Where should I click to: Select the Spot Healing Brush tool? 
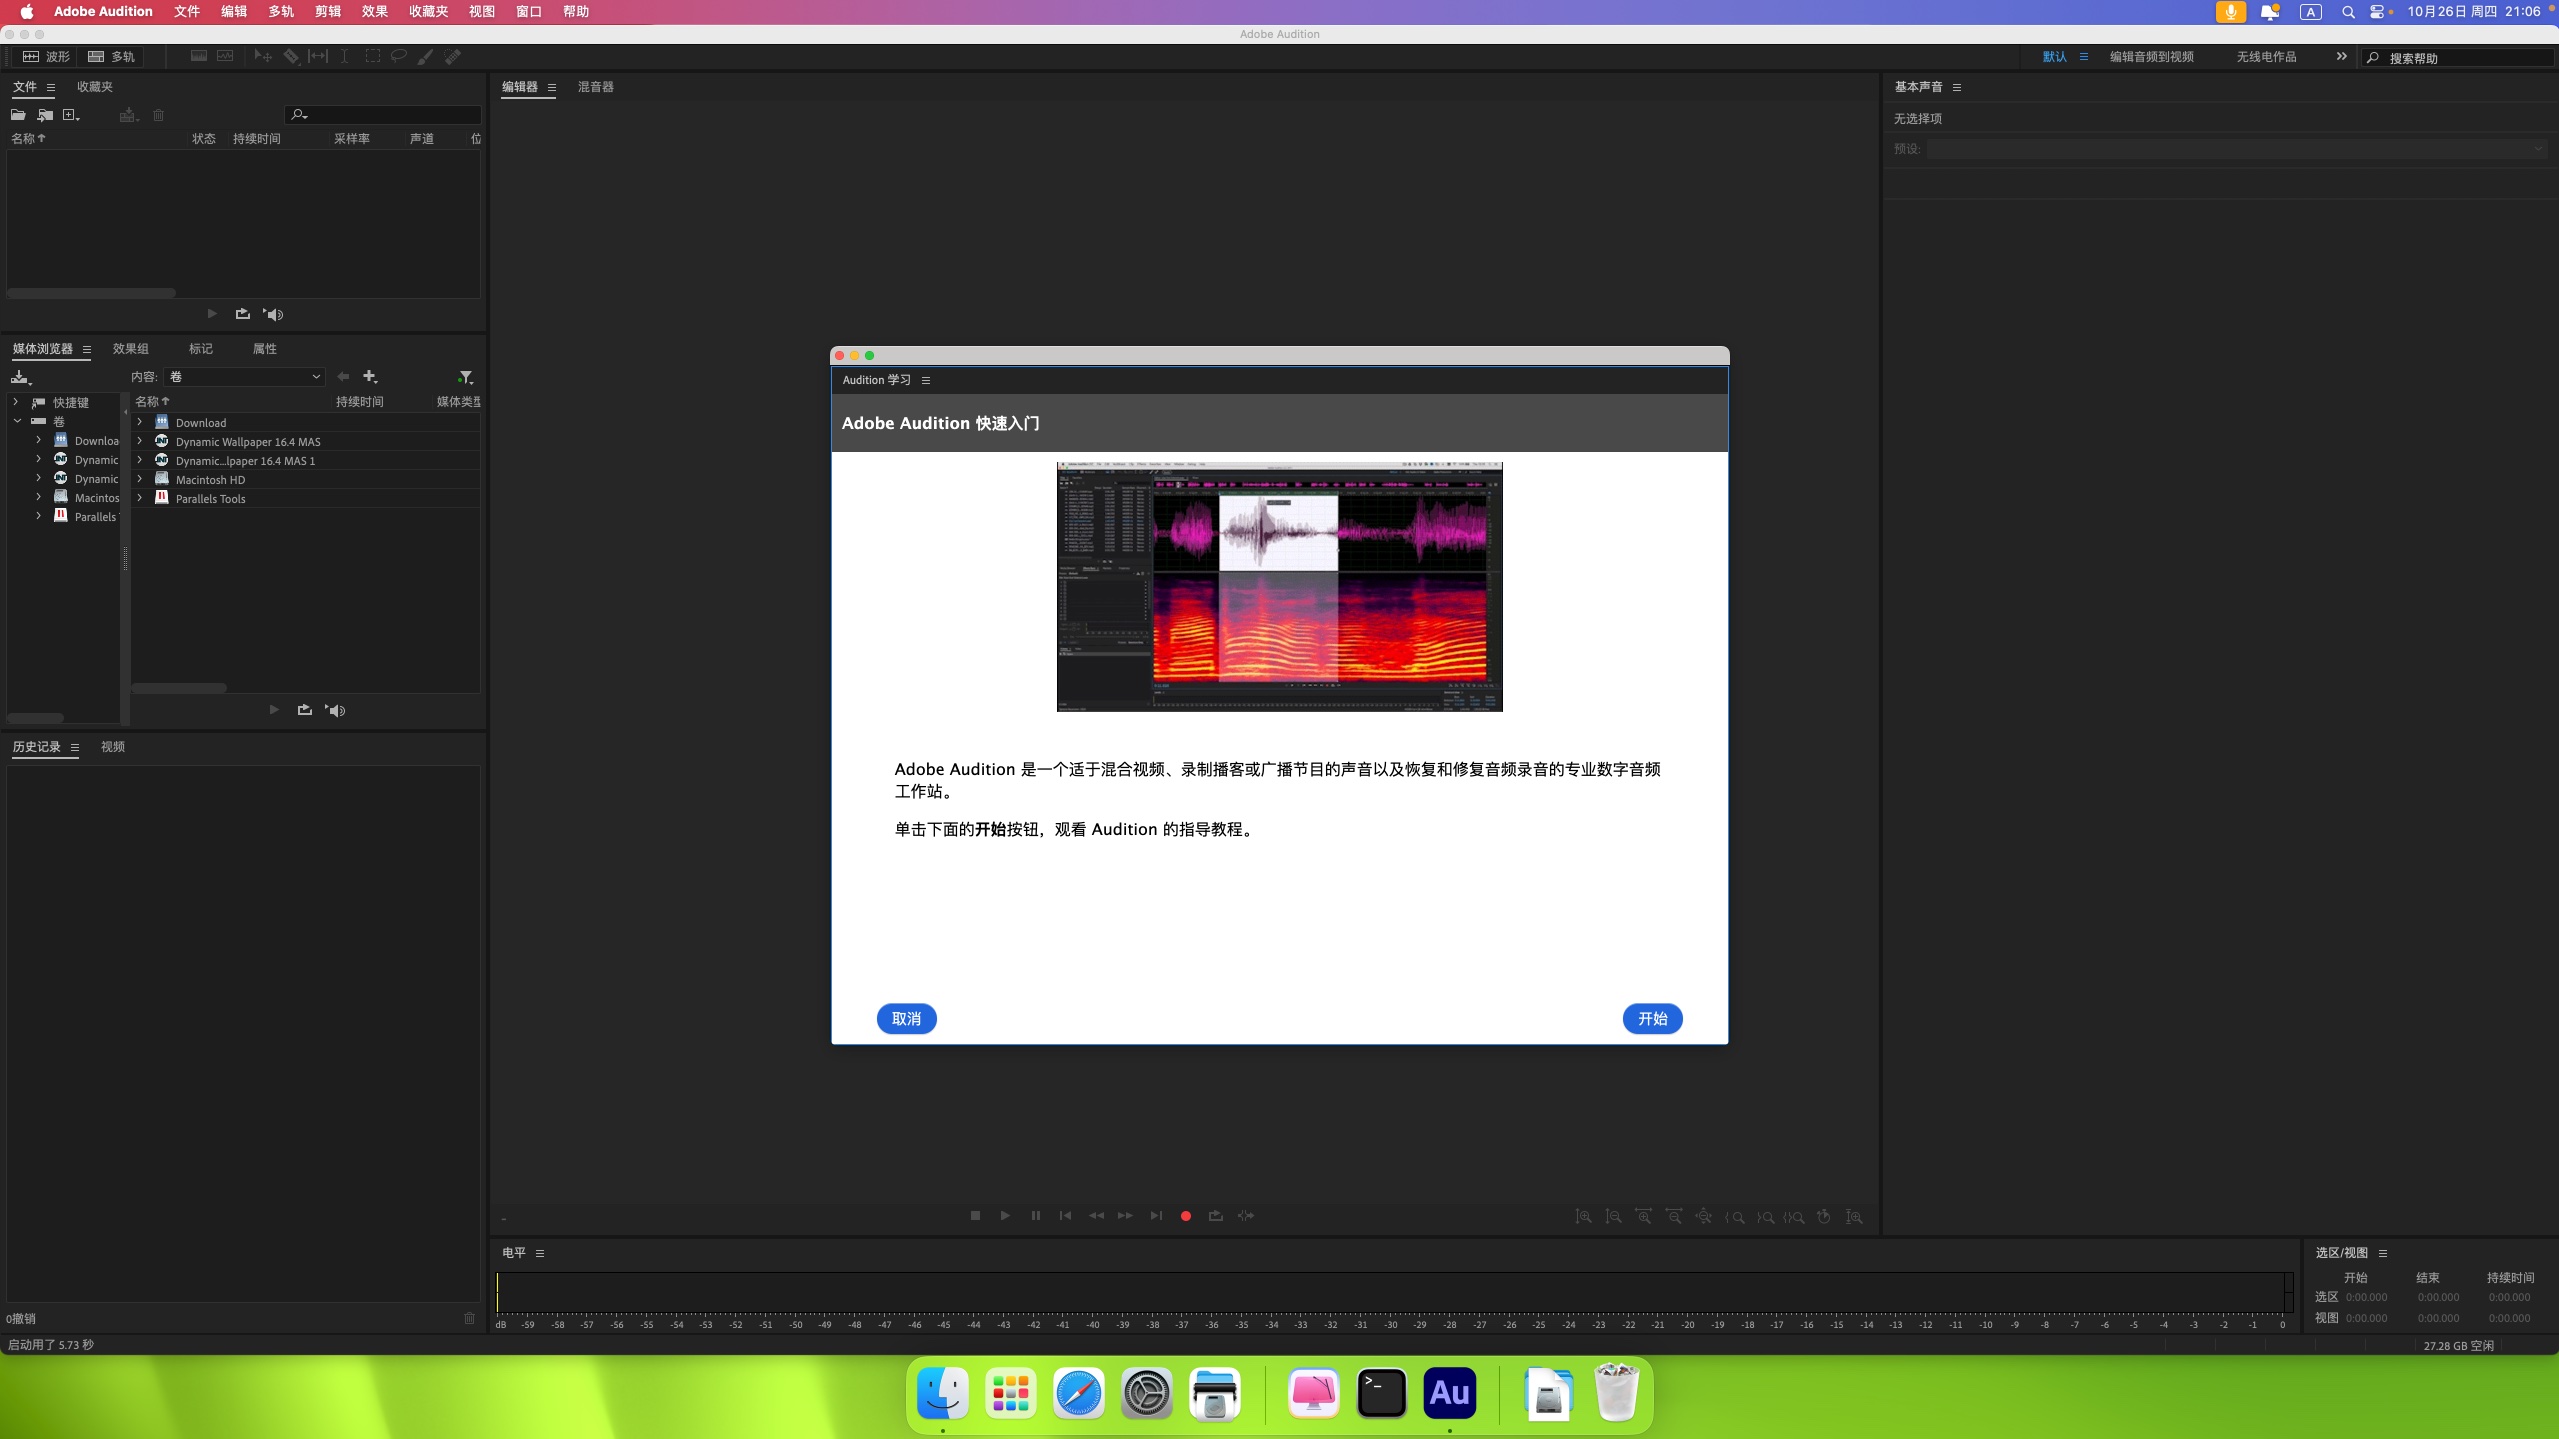point(453,57)
